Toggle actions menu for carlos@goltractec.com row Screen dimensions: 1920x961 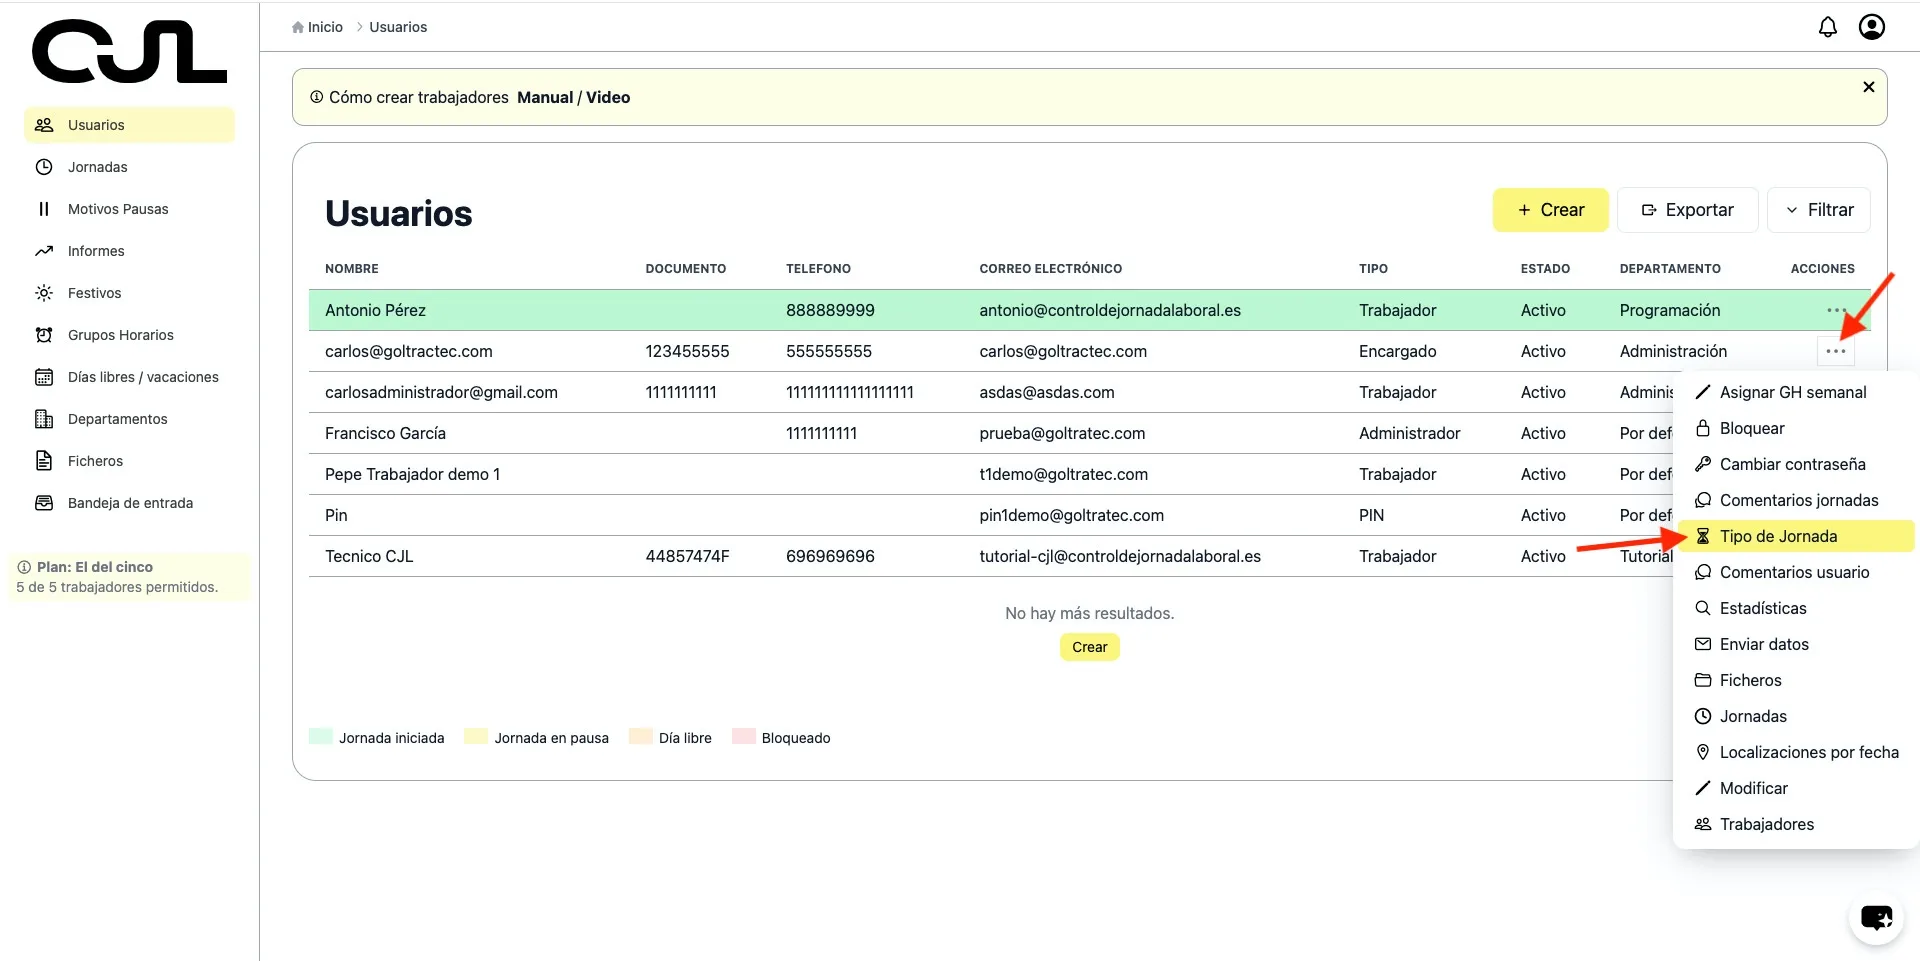(1836, 351)
